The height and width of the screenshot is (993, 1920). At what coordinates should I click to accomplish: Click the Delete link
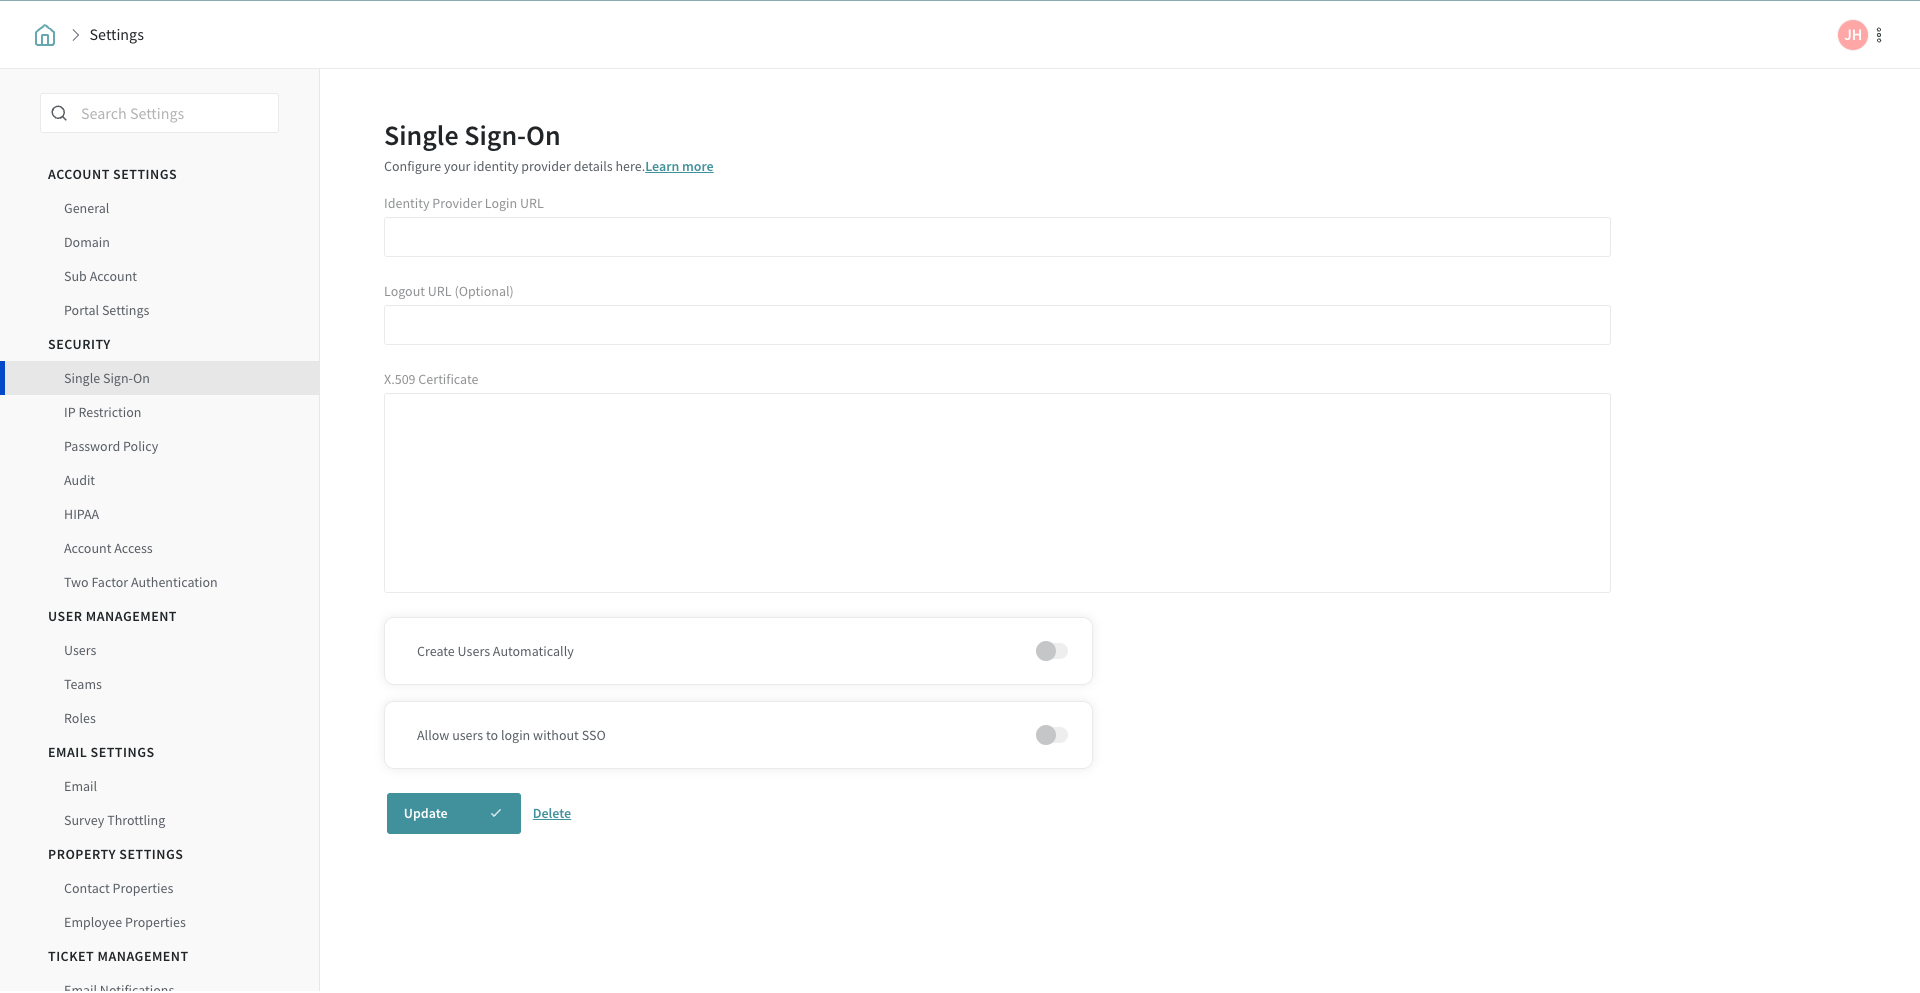[x=551, y=813]
